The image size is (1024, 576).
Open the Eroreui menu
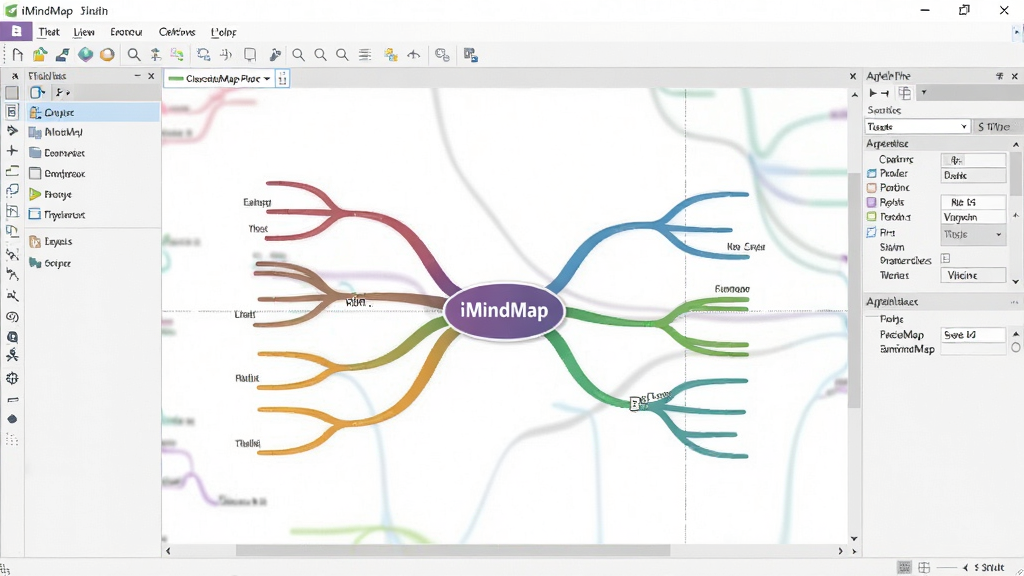pyautogui.click(x=126, y=32)
